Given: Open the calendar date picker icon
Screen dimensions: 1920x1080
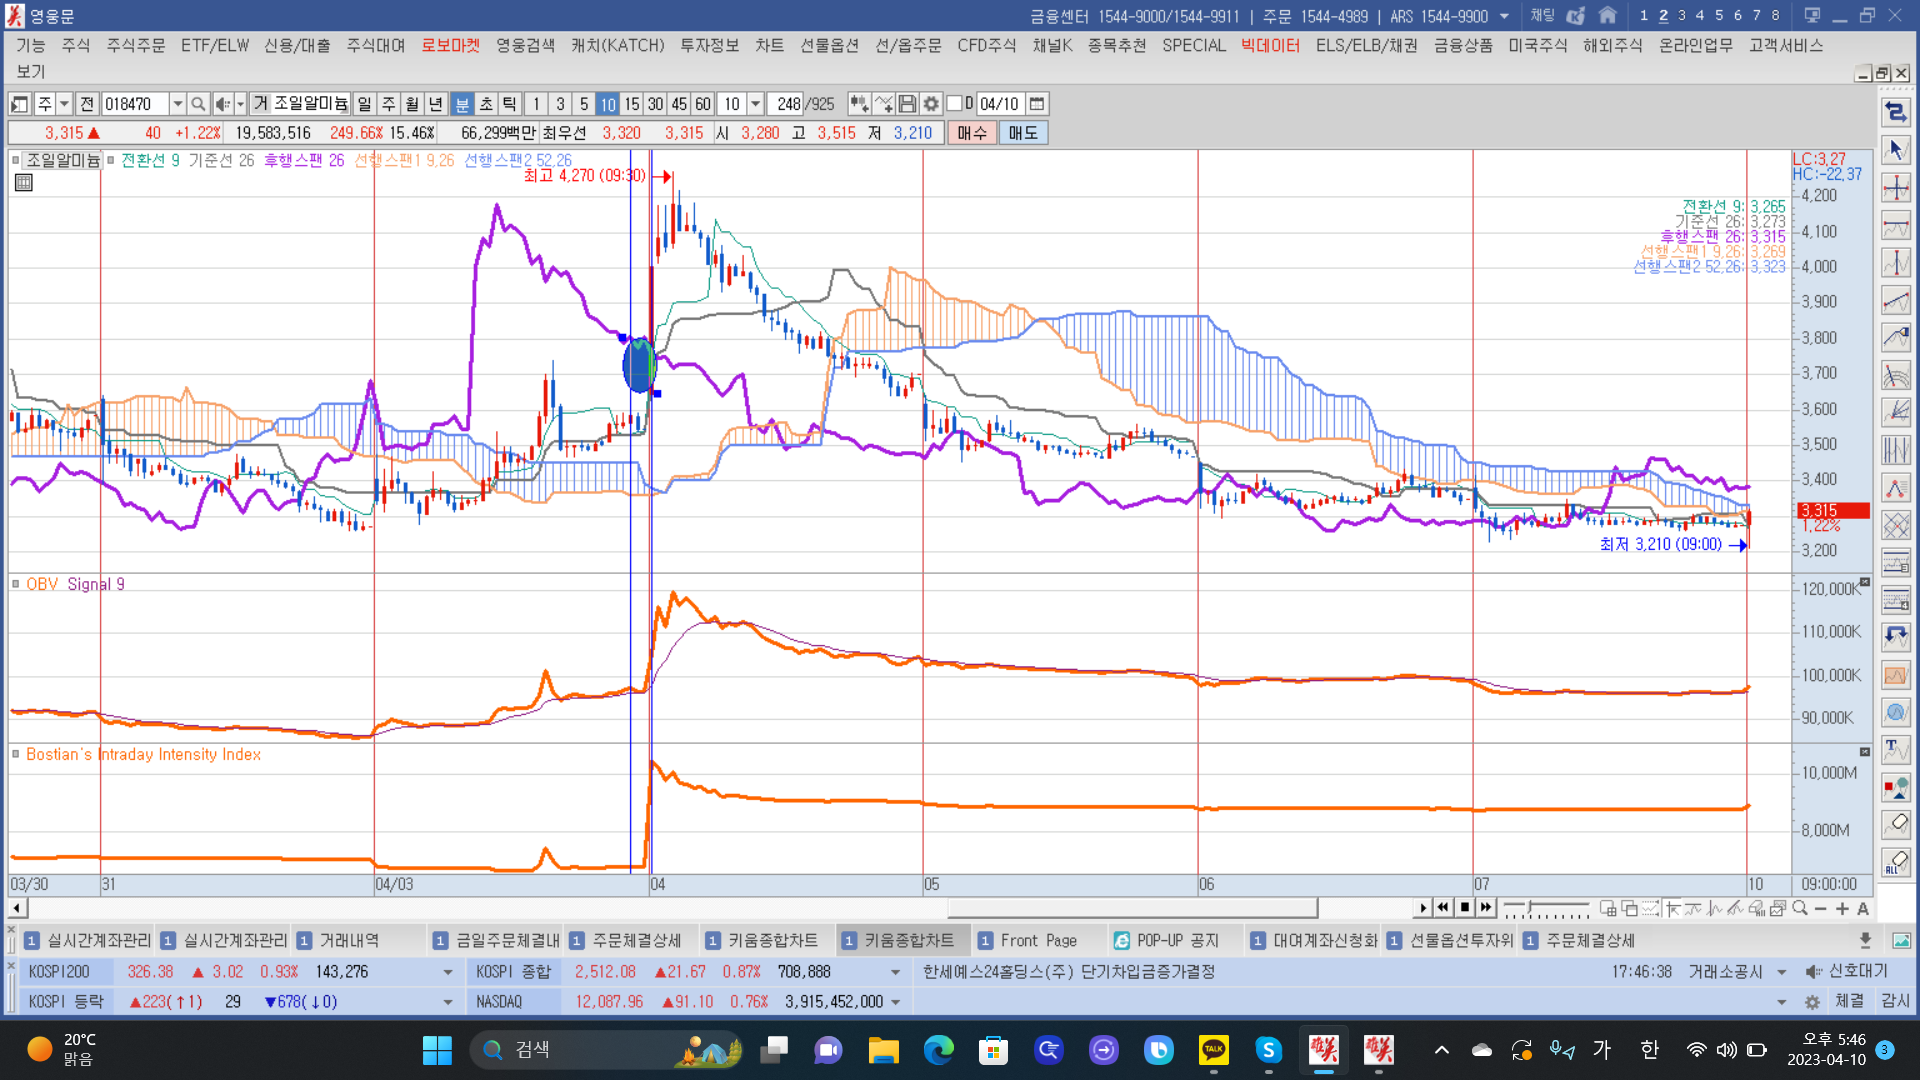Looking at the screenshot, I should pos(1037,104).
